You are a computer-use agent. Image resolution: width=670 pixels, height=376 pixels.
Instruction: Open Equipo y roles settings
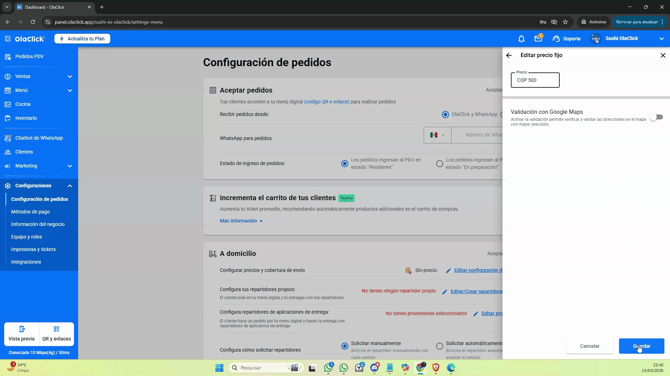[26, 237]
